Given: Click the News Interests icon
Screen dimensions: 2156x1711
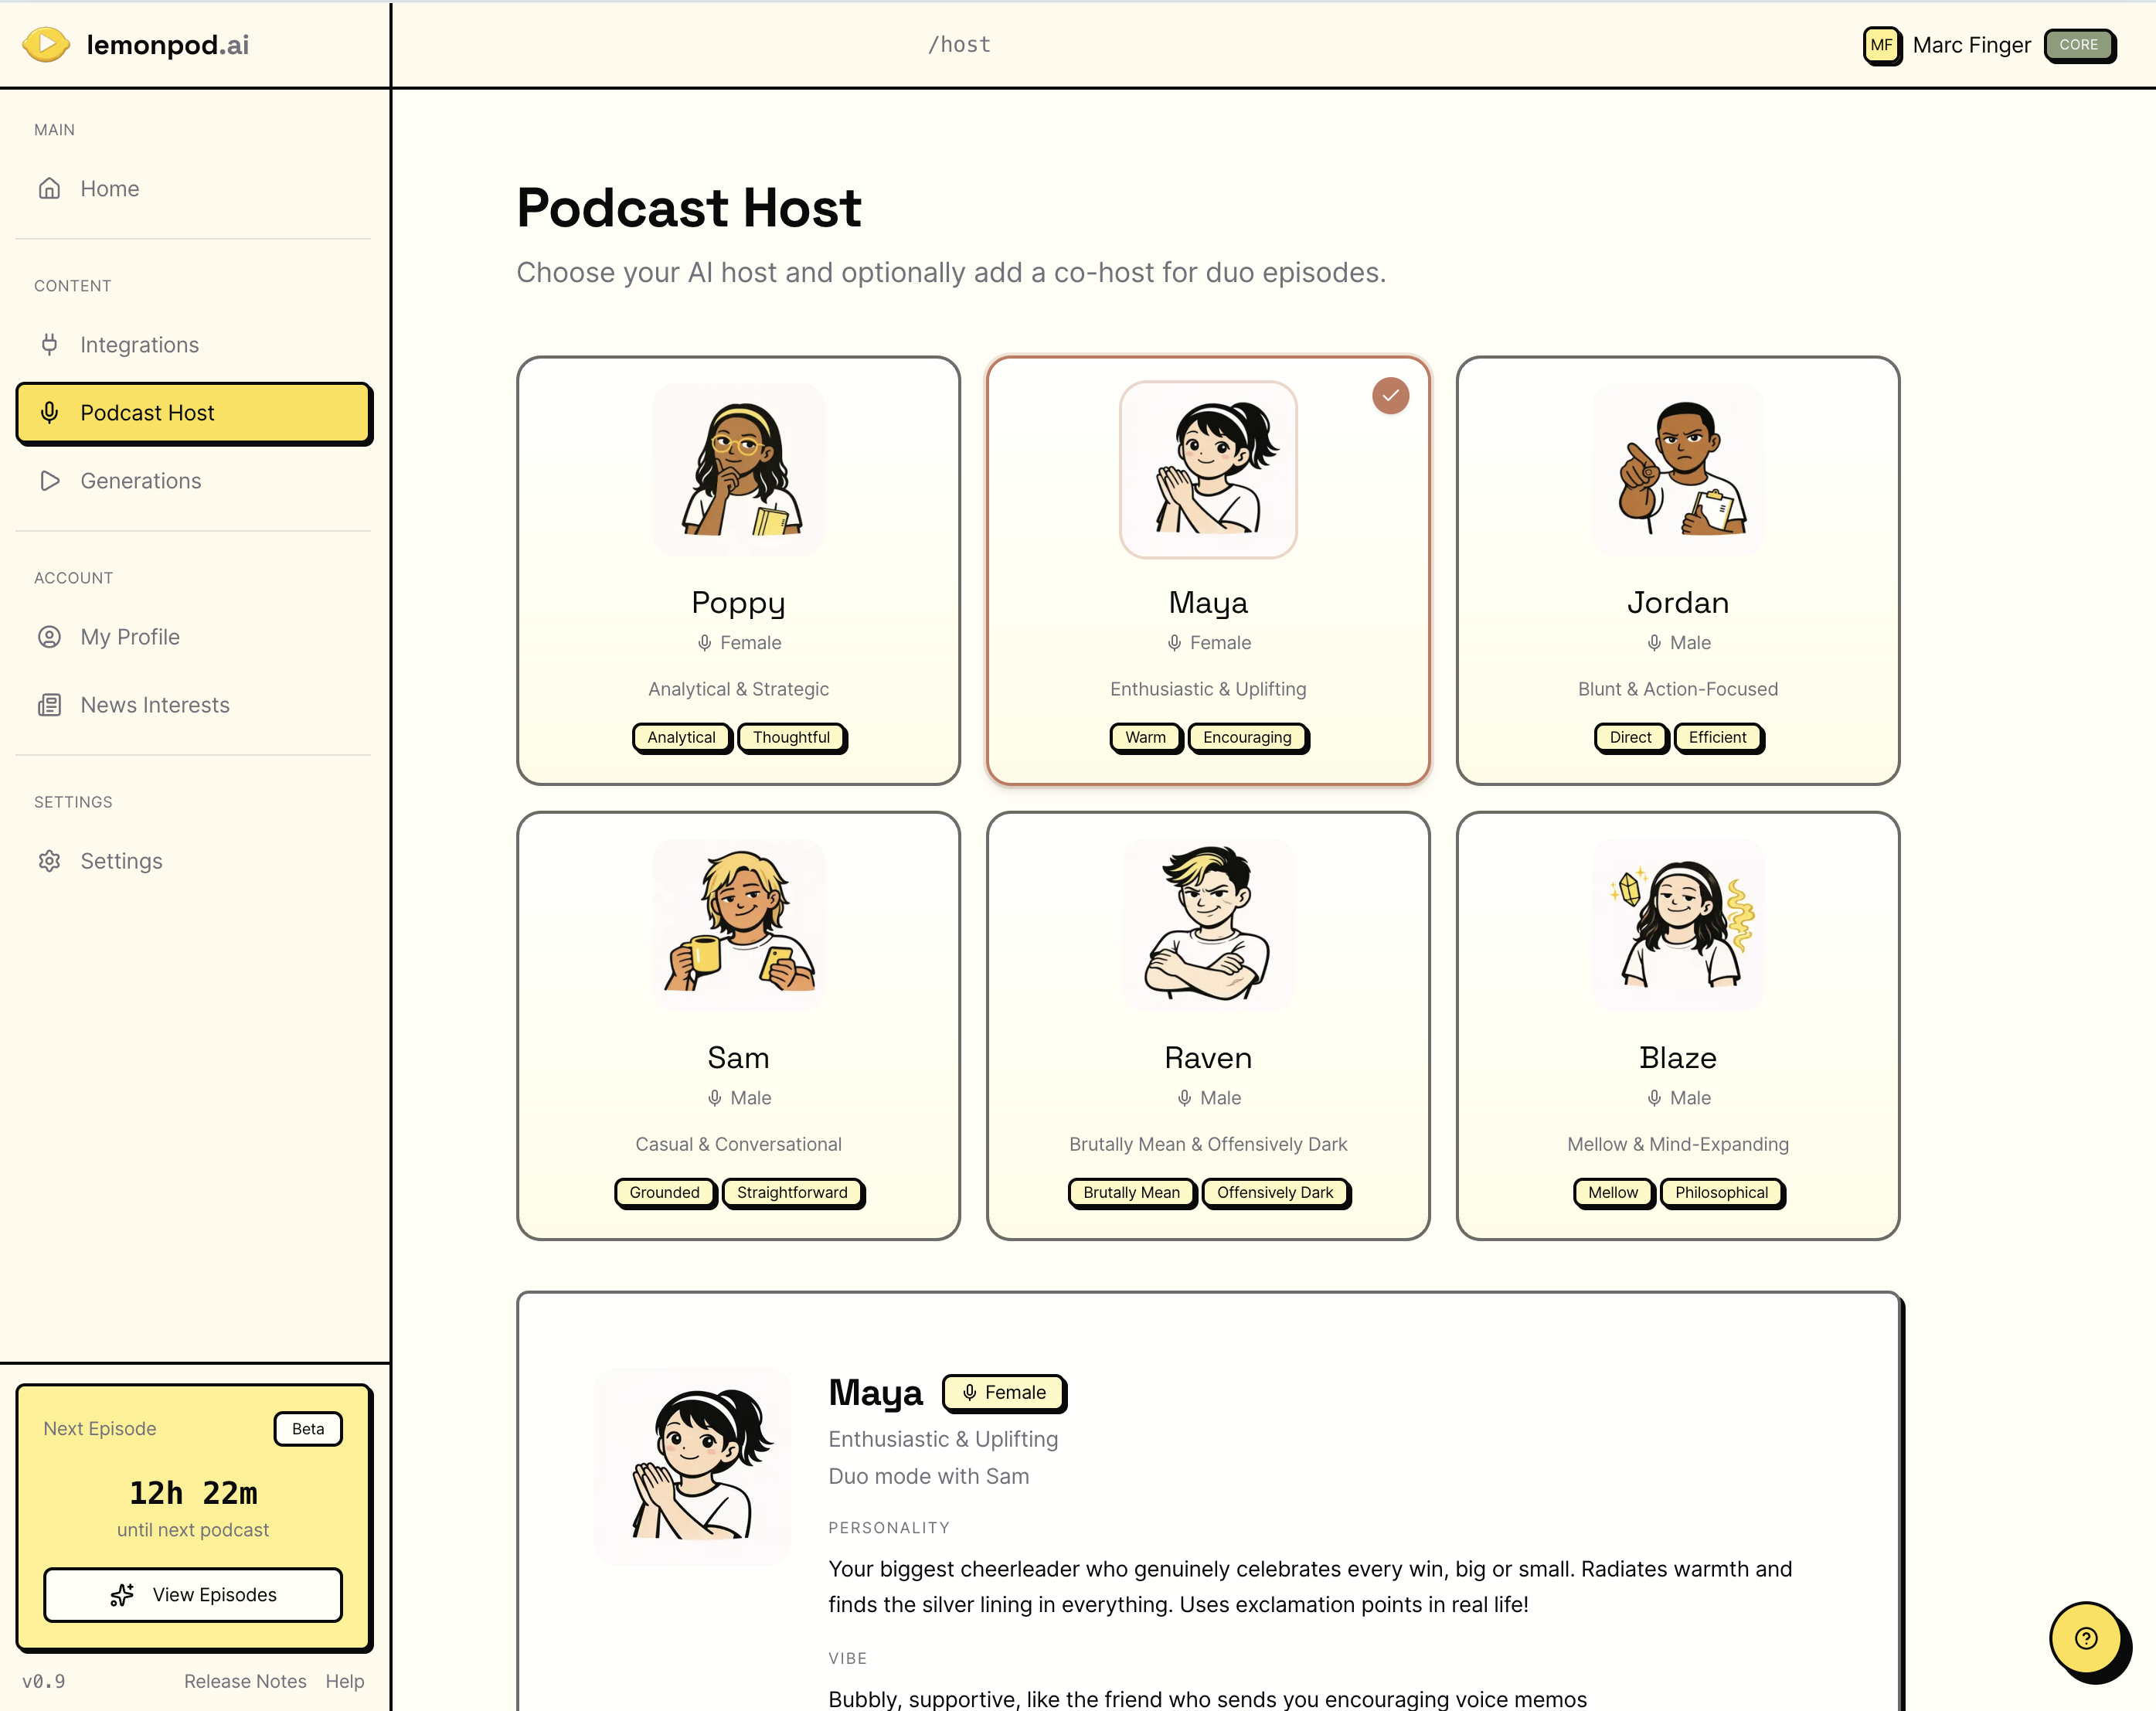Looking at the screenshot, I should [x=50, y=705].
